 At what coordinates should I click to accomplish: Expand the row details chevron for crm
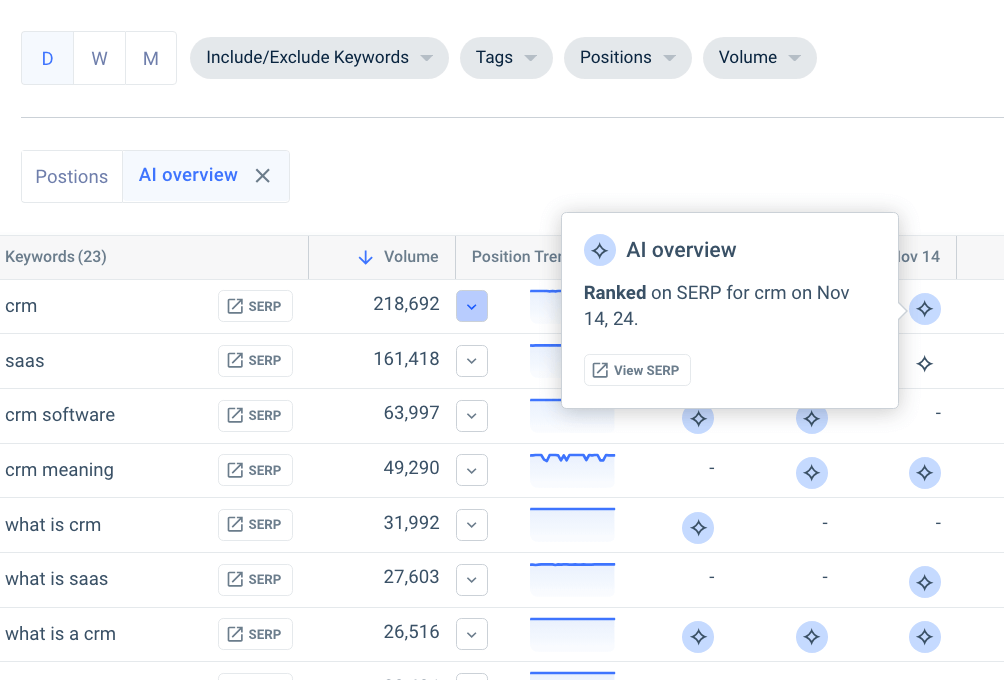(x=471, y=306)
